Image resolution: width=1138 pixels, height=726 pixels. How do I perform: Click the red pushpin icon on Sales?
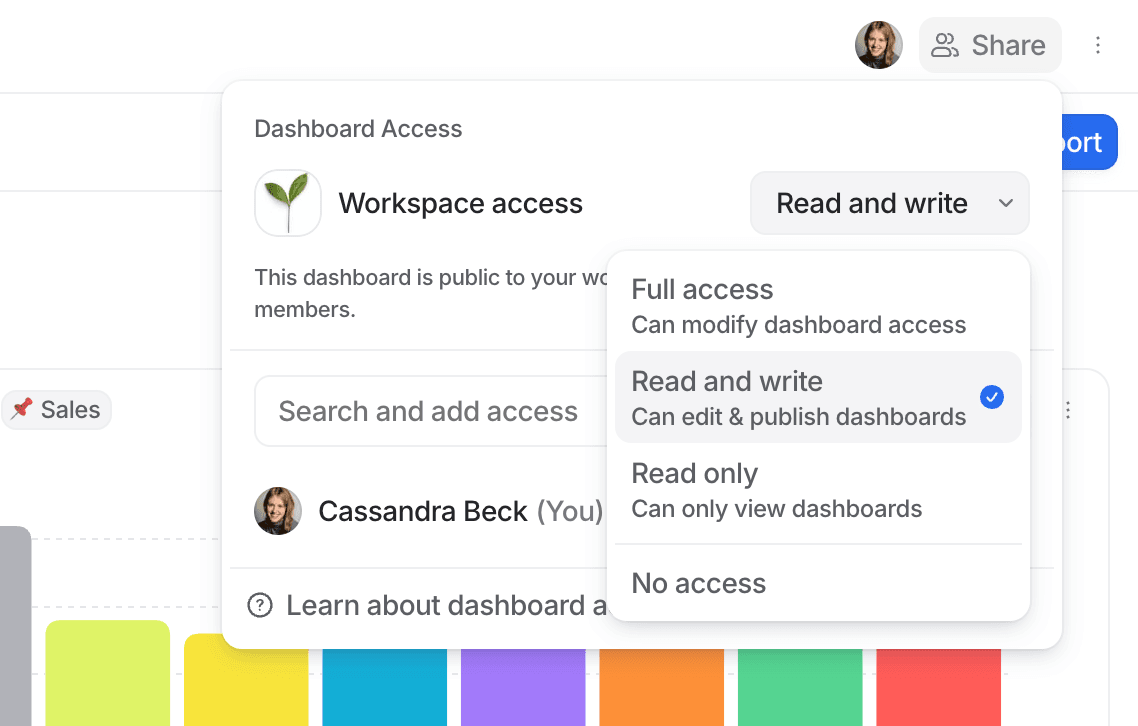point(22,409)
